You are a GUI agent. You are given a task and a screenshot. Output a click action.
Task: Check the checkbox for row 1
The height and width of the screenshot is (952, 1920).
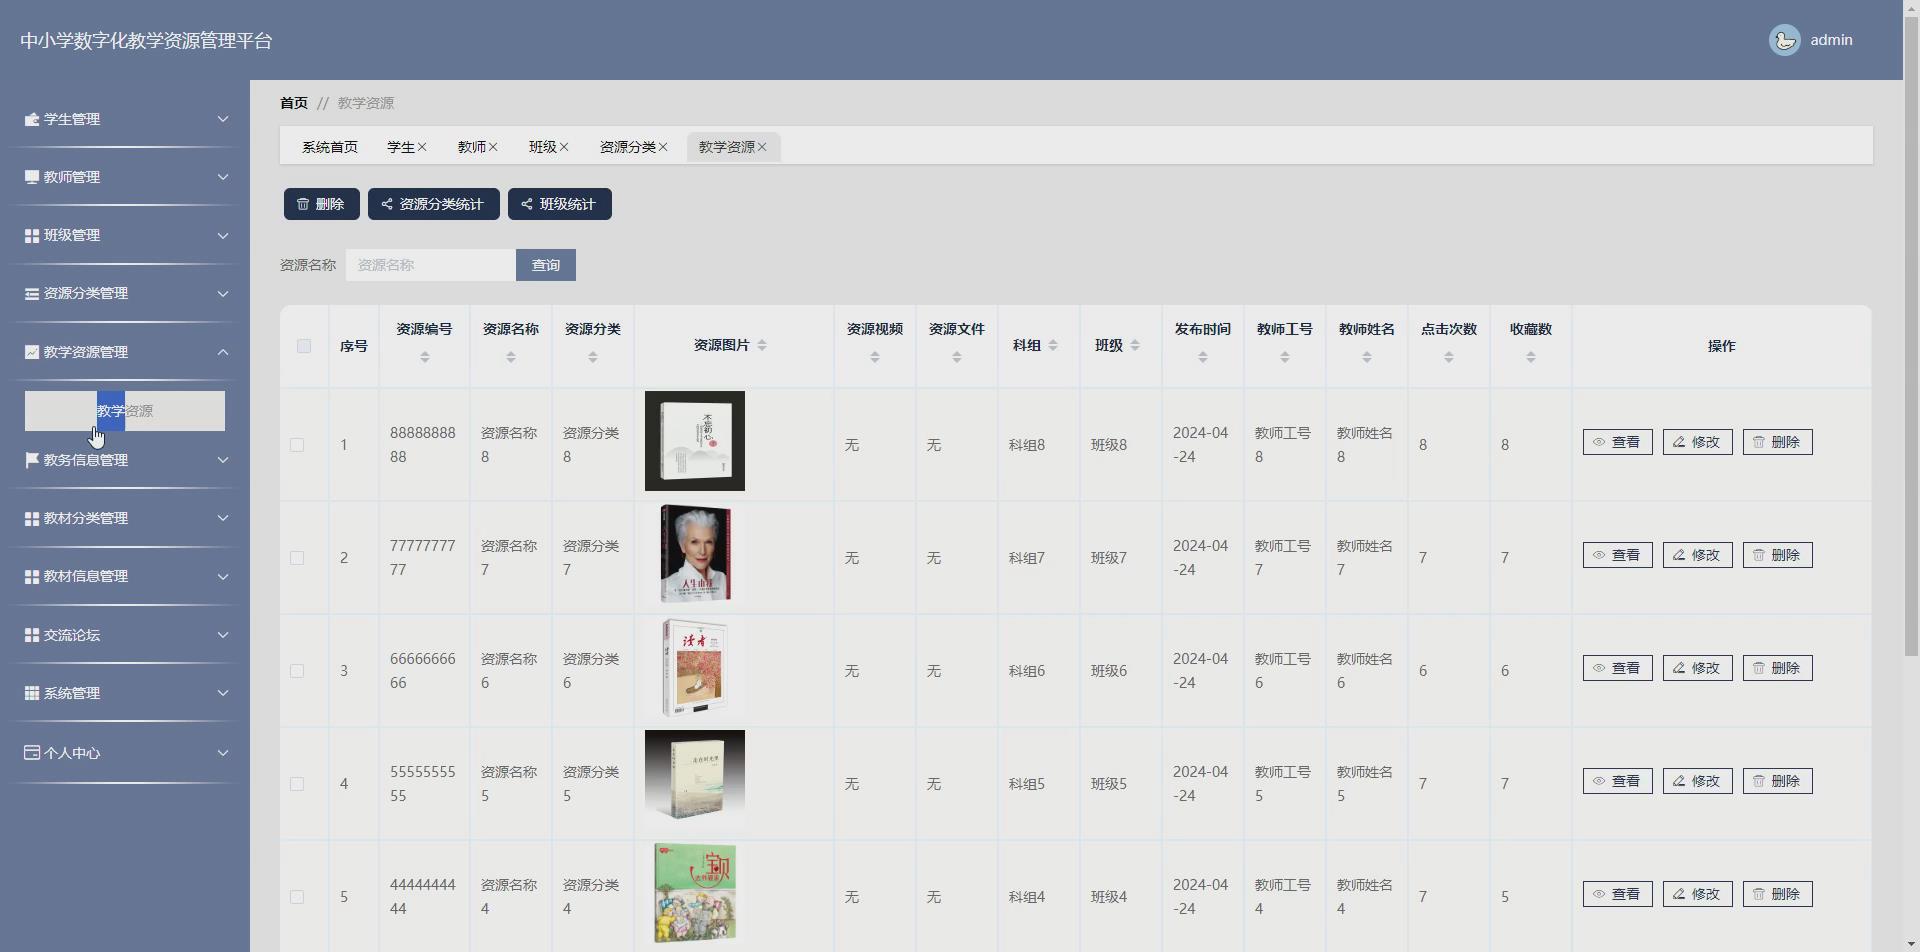(x=297, y=445)
